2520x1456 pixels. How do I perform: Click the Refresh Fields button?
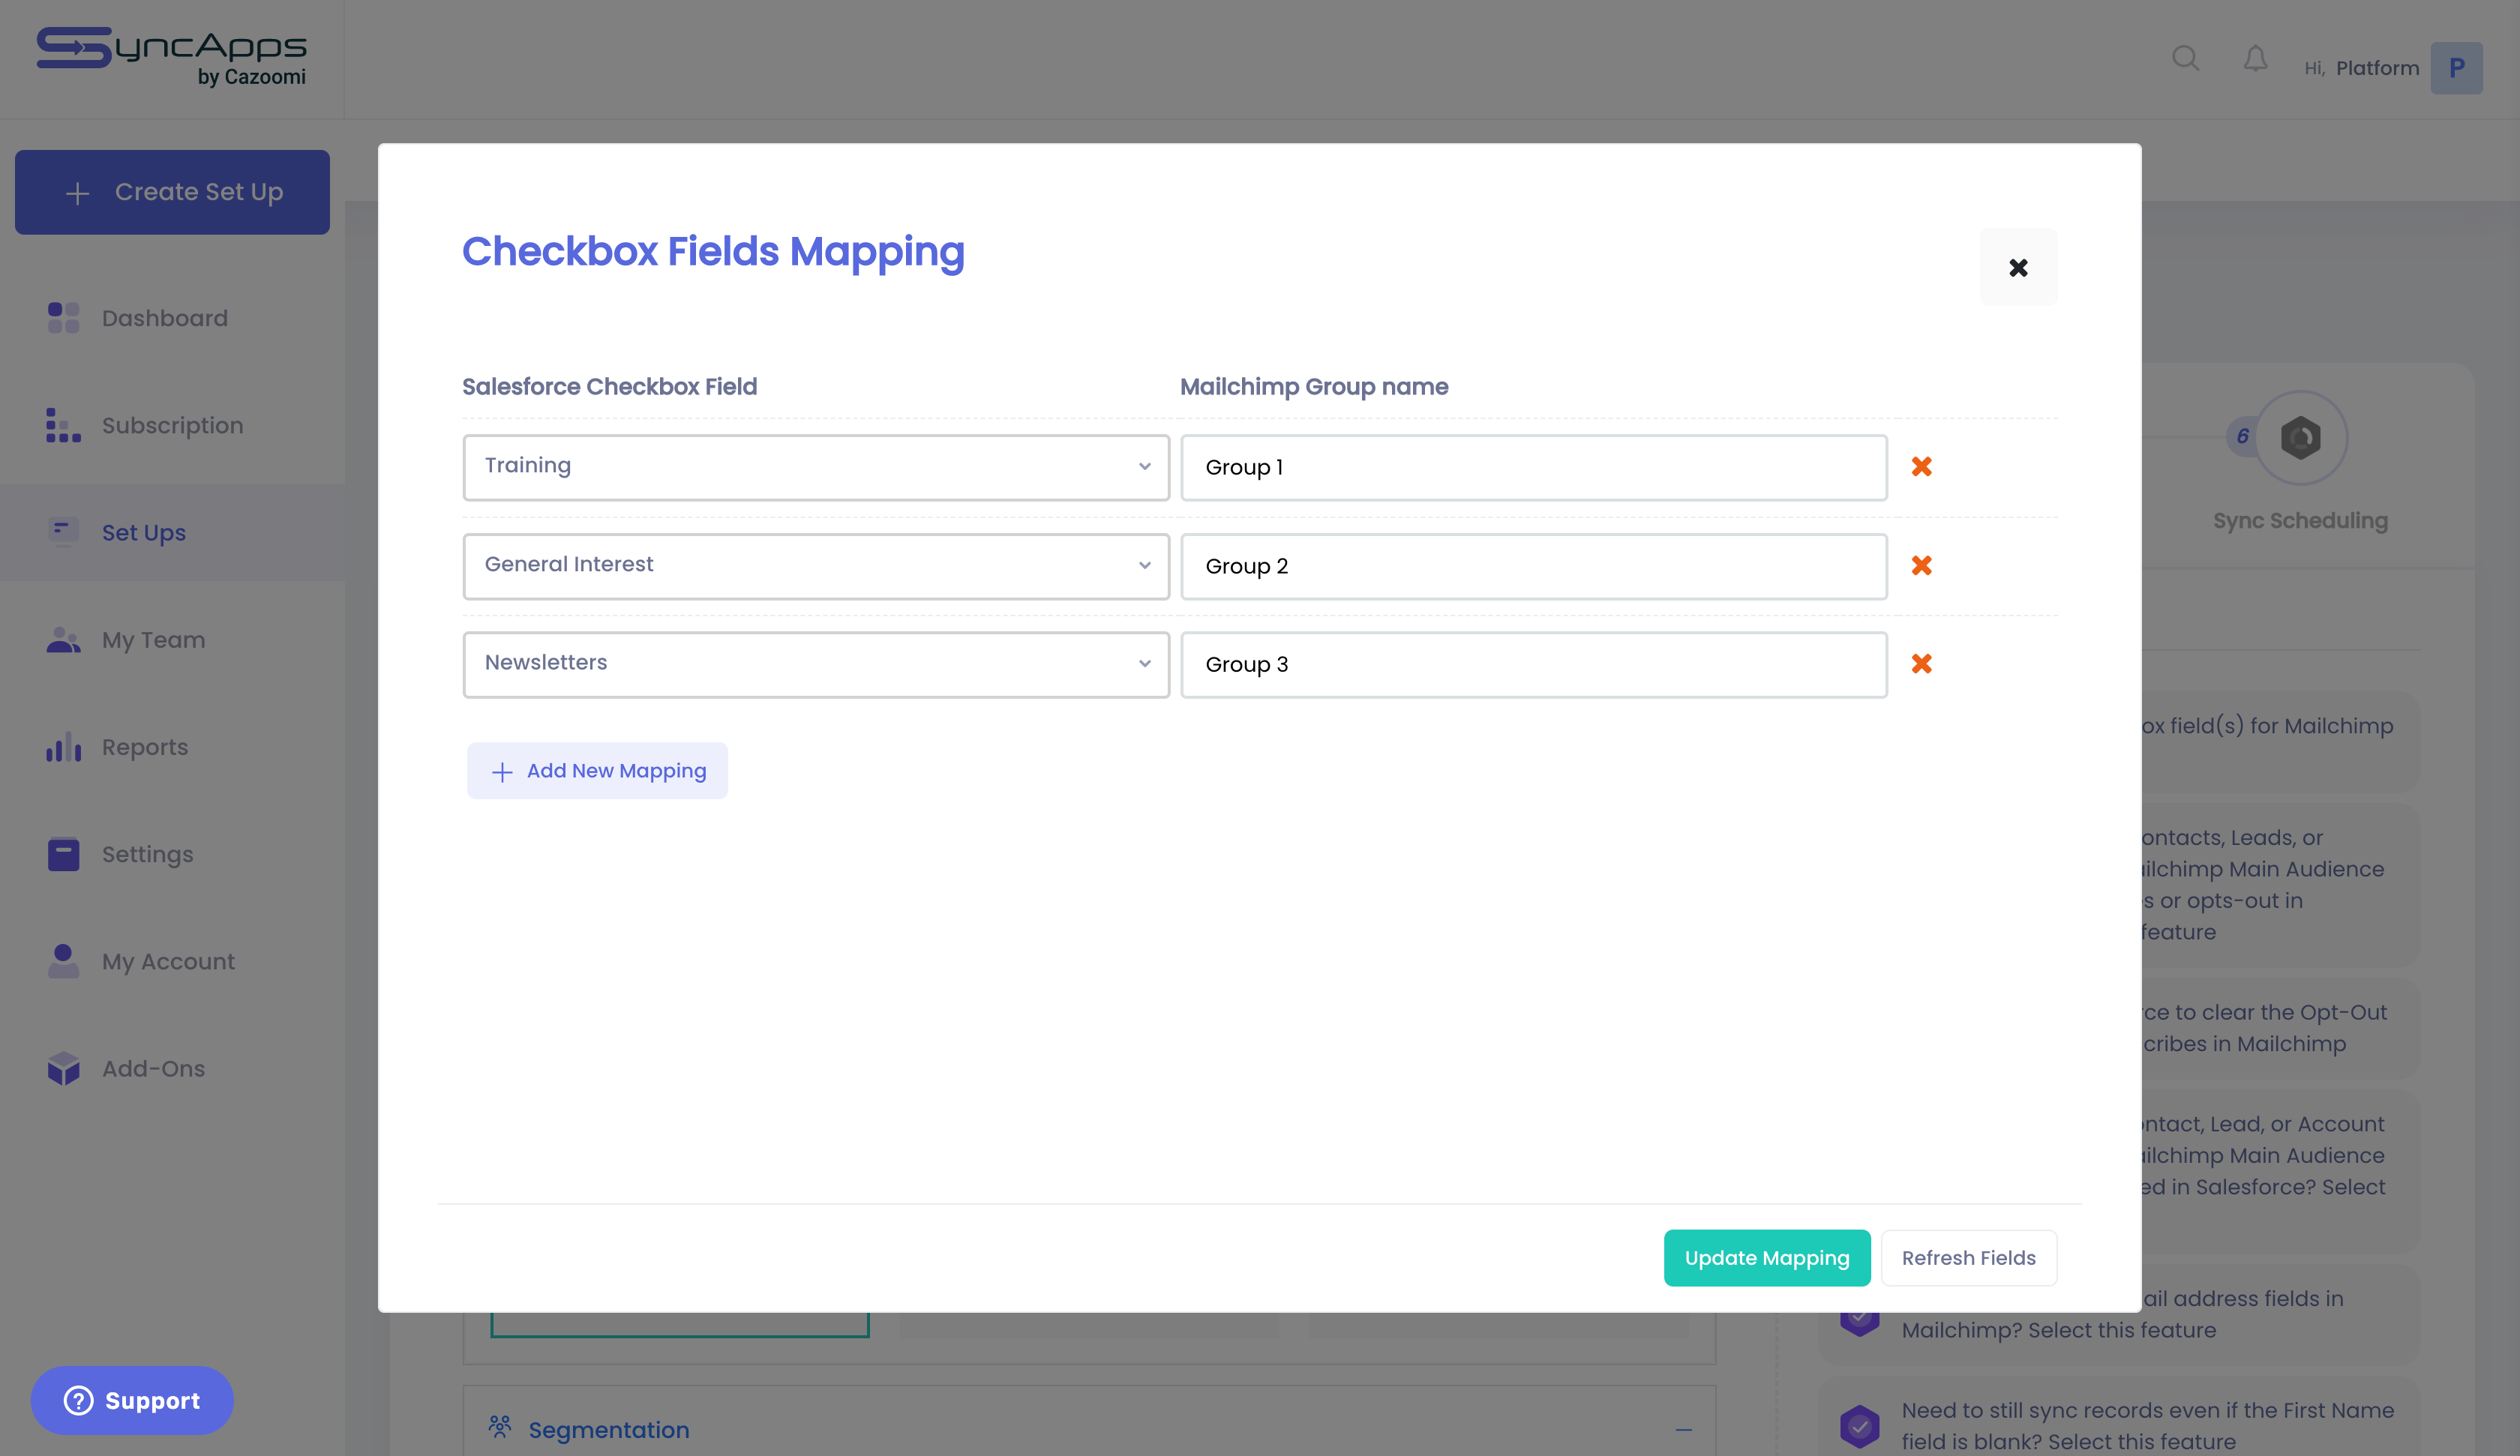pos(1968,1258)
